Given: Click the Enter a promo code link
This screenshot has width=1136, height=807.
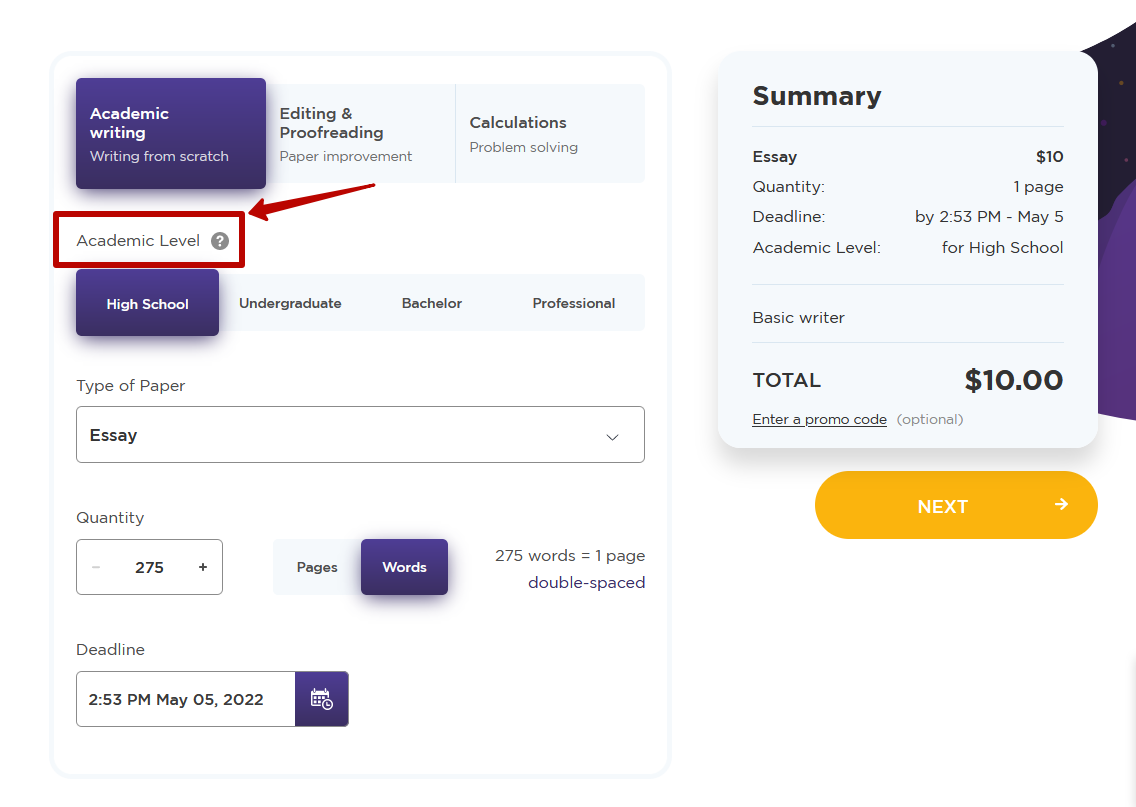Looking at the screenshot, I should [819, 419].
